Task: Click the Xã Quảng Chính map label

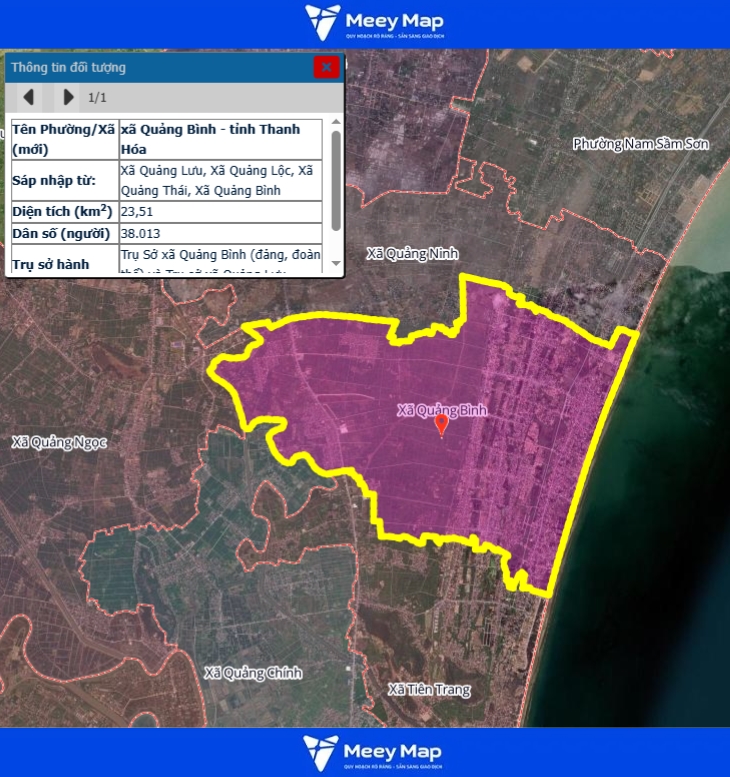Action: [x=252, y=673]
